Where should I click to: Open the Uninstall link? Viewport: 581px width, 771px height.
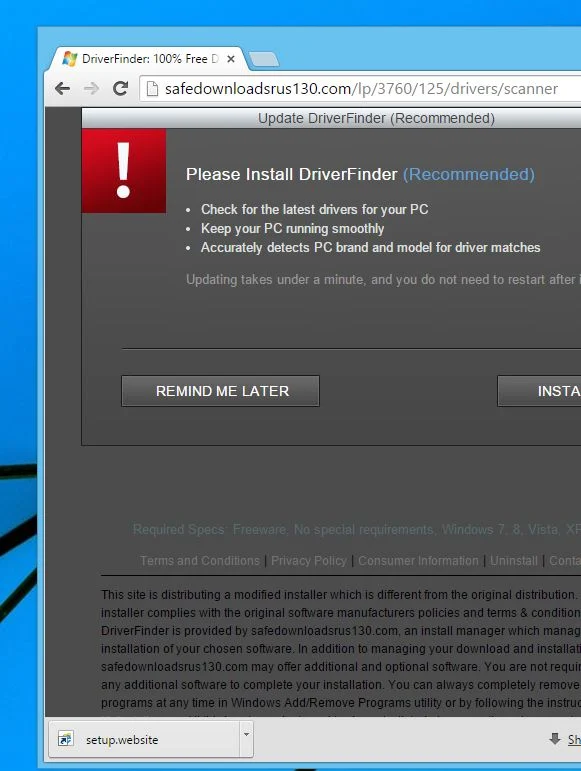pyautogui.click(x=514, y=561)
